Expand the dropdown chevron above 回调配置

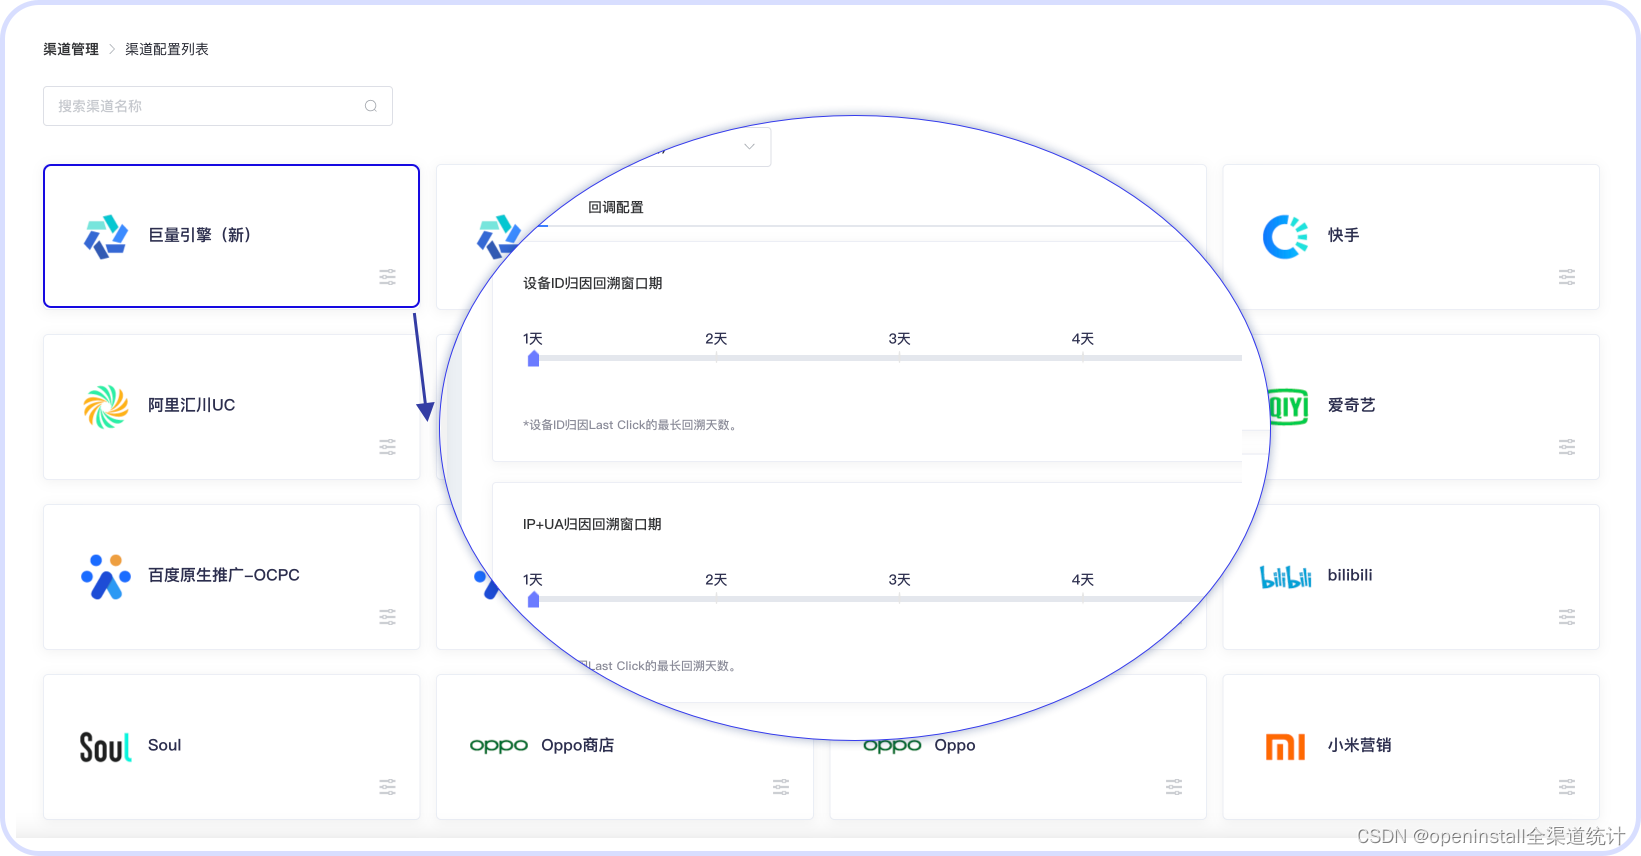(x=749, y=147)
